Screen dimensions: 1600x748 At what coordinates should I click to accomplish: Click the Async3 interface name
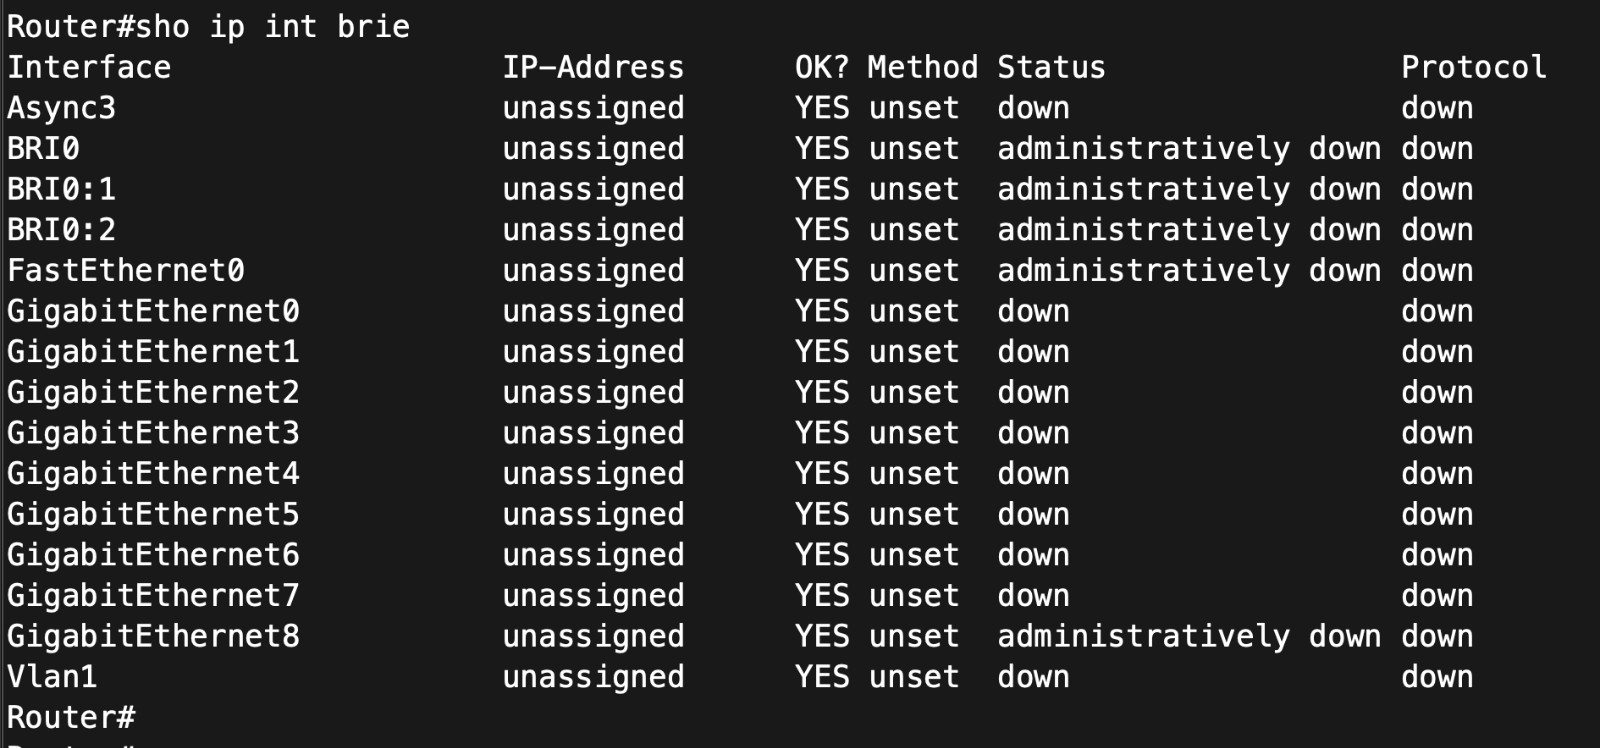click(x=61, y=108)
